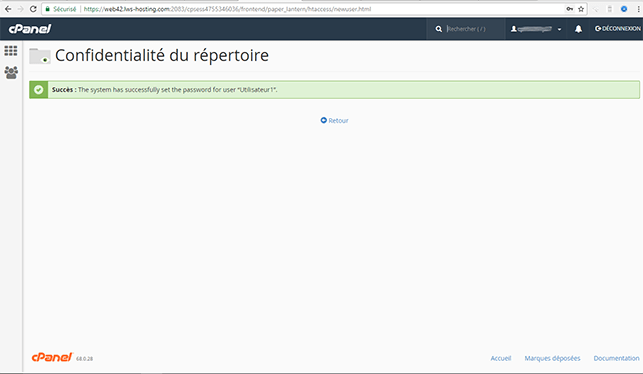Click the blue browser extension icon

pyautogui.click(x=624, y=9)
